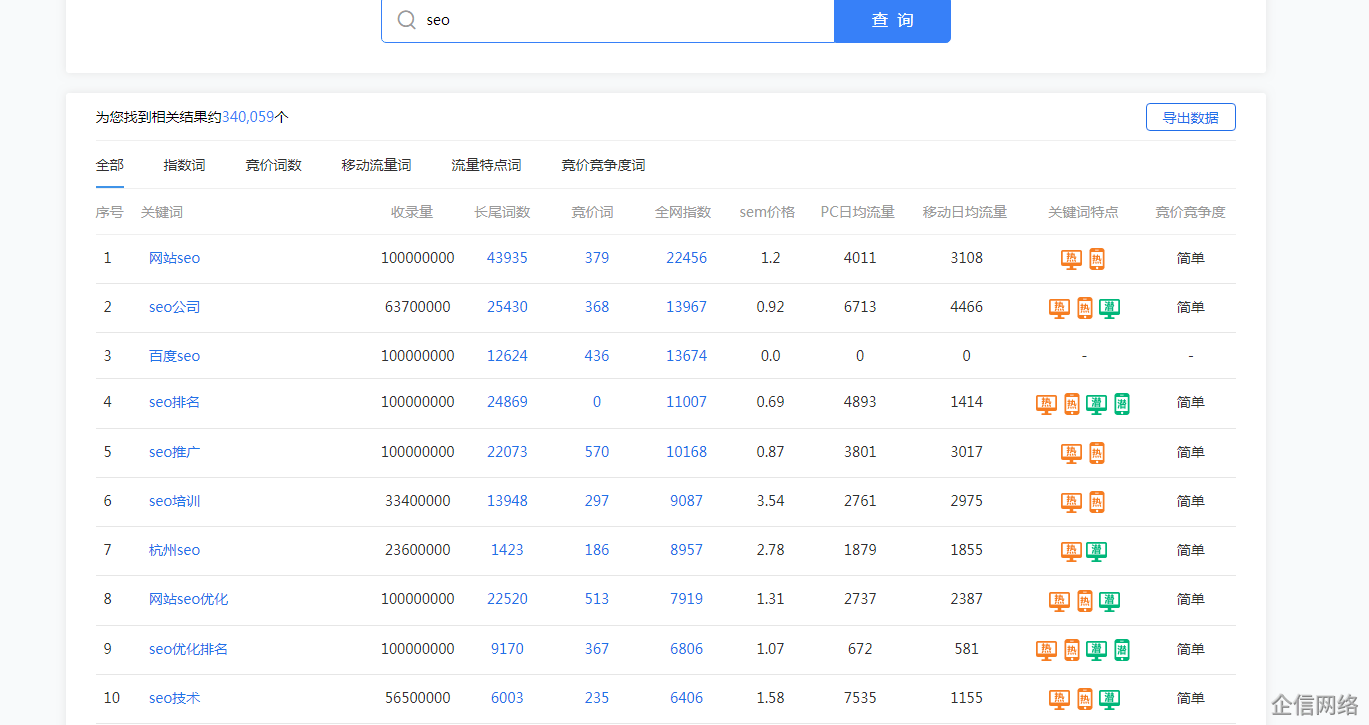Click the green mobile potential icon for seo优化排名
This screenshot has height=725, width=1369.
[x=1121, y=650]
